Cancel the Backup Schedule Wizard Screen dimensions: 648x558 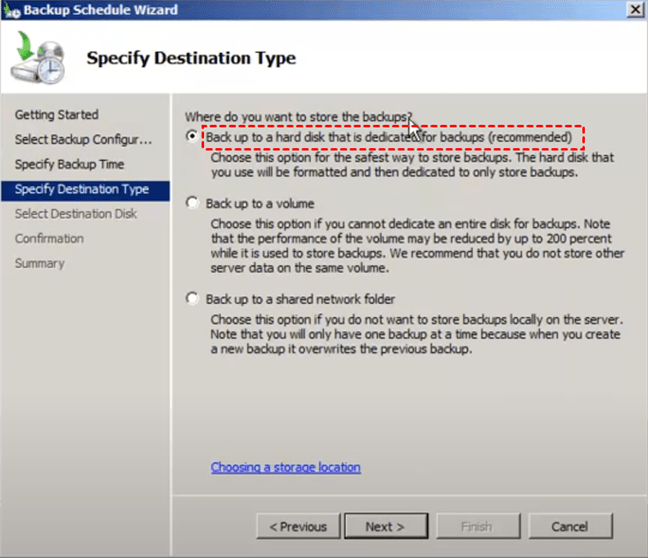[x=569, y=526]
